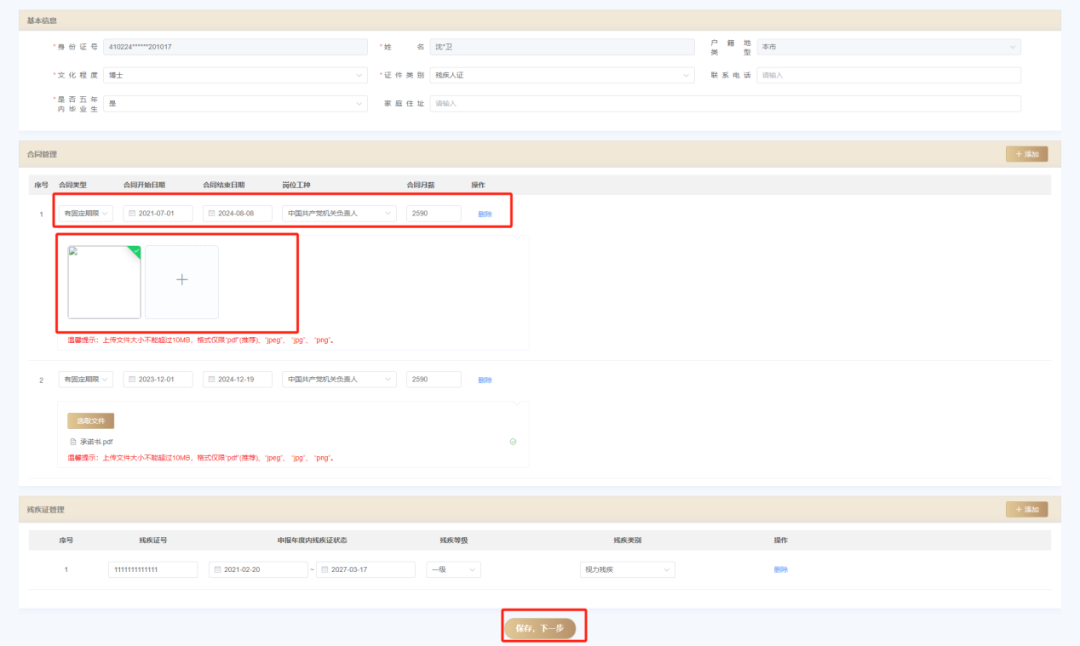The image size is (1080, 646).
Task: Click the 合同管理 section title
Action: [42, 154]
